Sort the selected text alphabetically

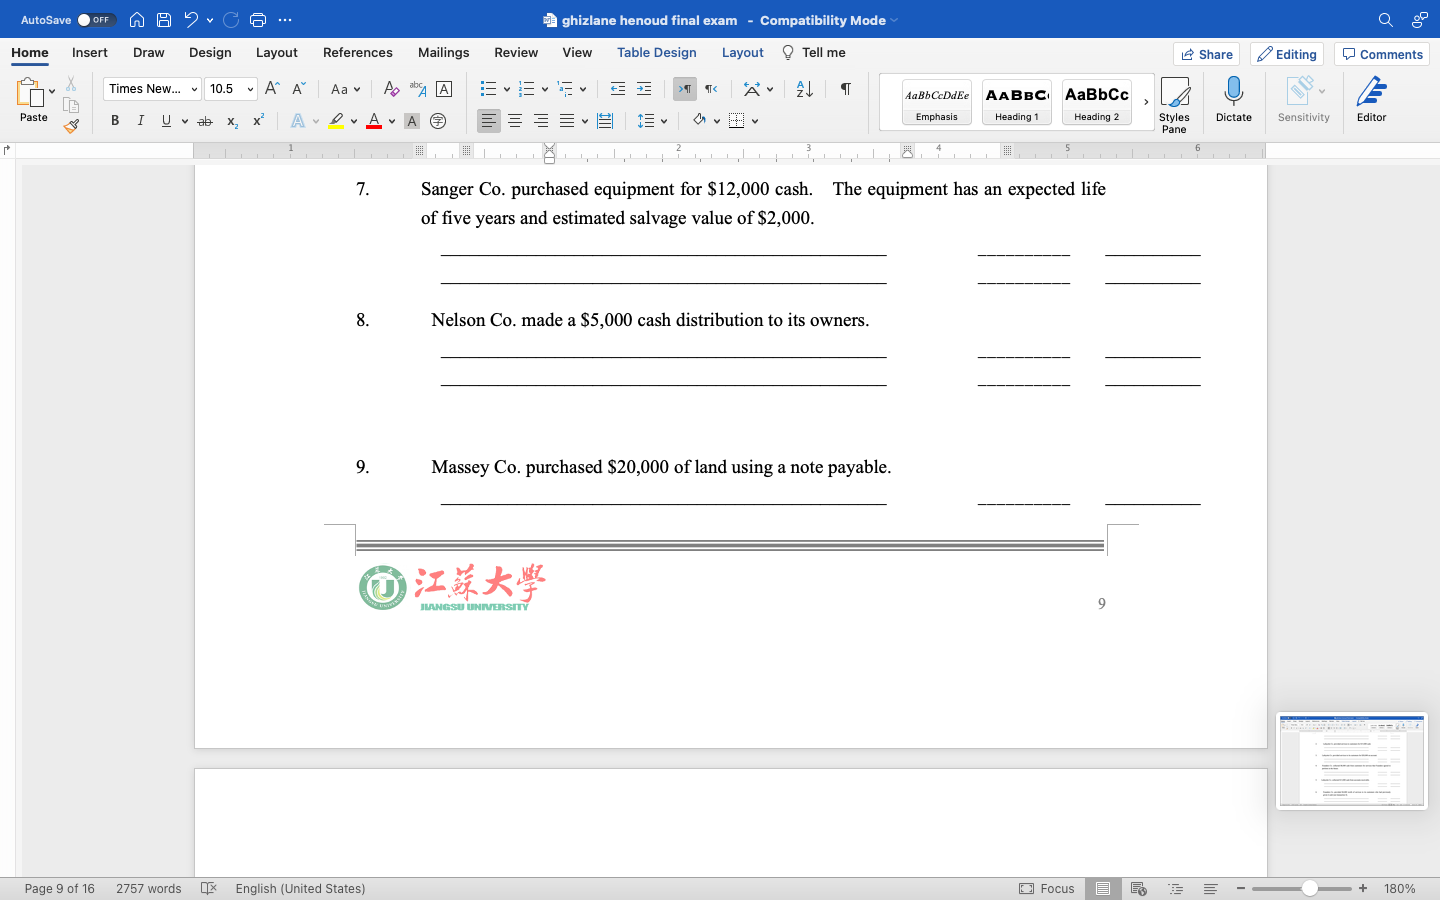pos(804,89)
